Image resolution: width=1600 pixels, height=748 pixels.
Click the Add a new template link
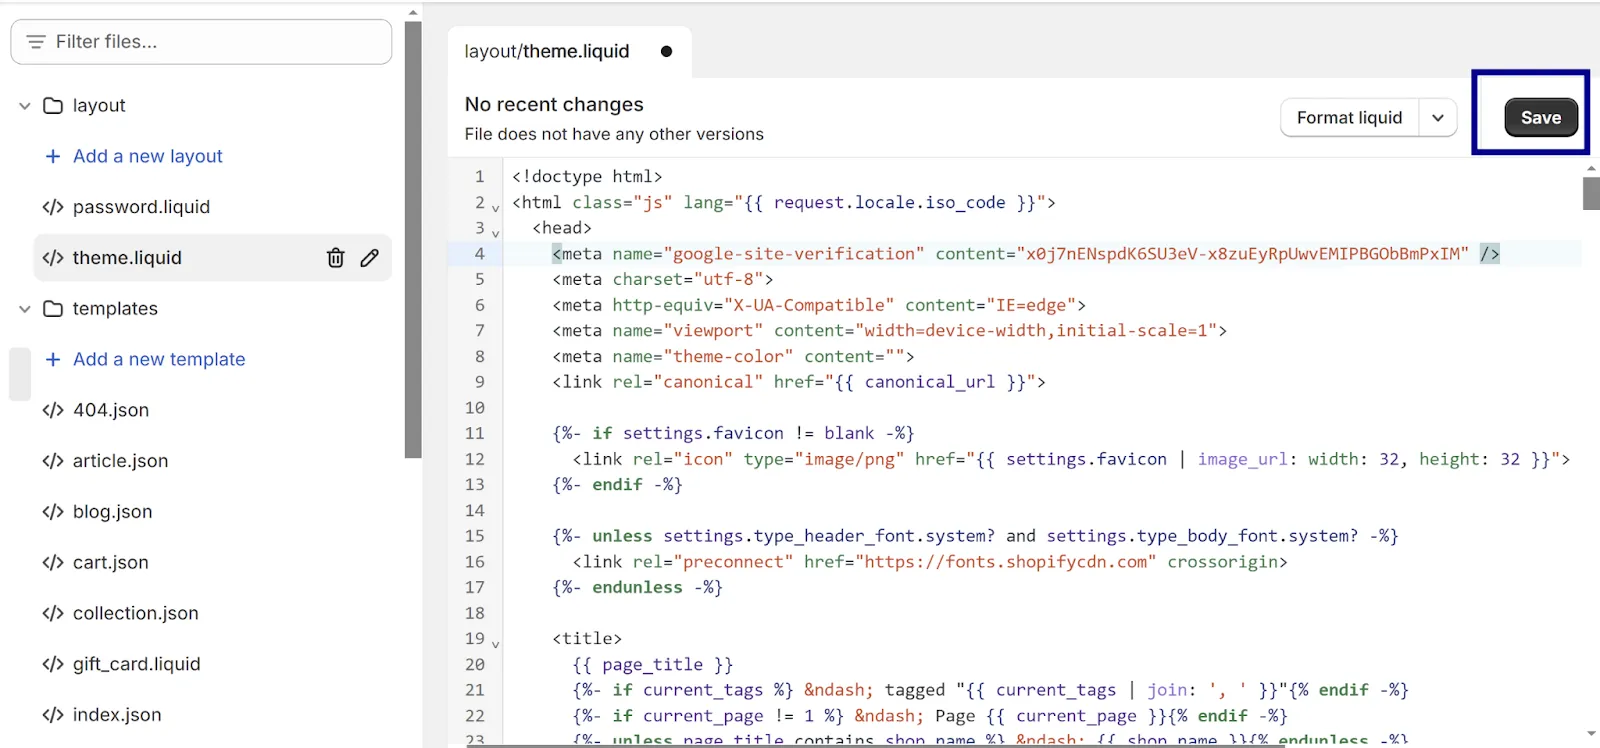coord(159,359)
